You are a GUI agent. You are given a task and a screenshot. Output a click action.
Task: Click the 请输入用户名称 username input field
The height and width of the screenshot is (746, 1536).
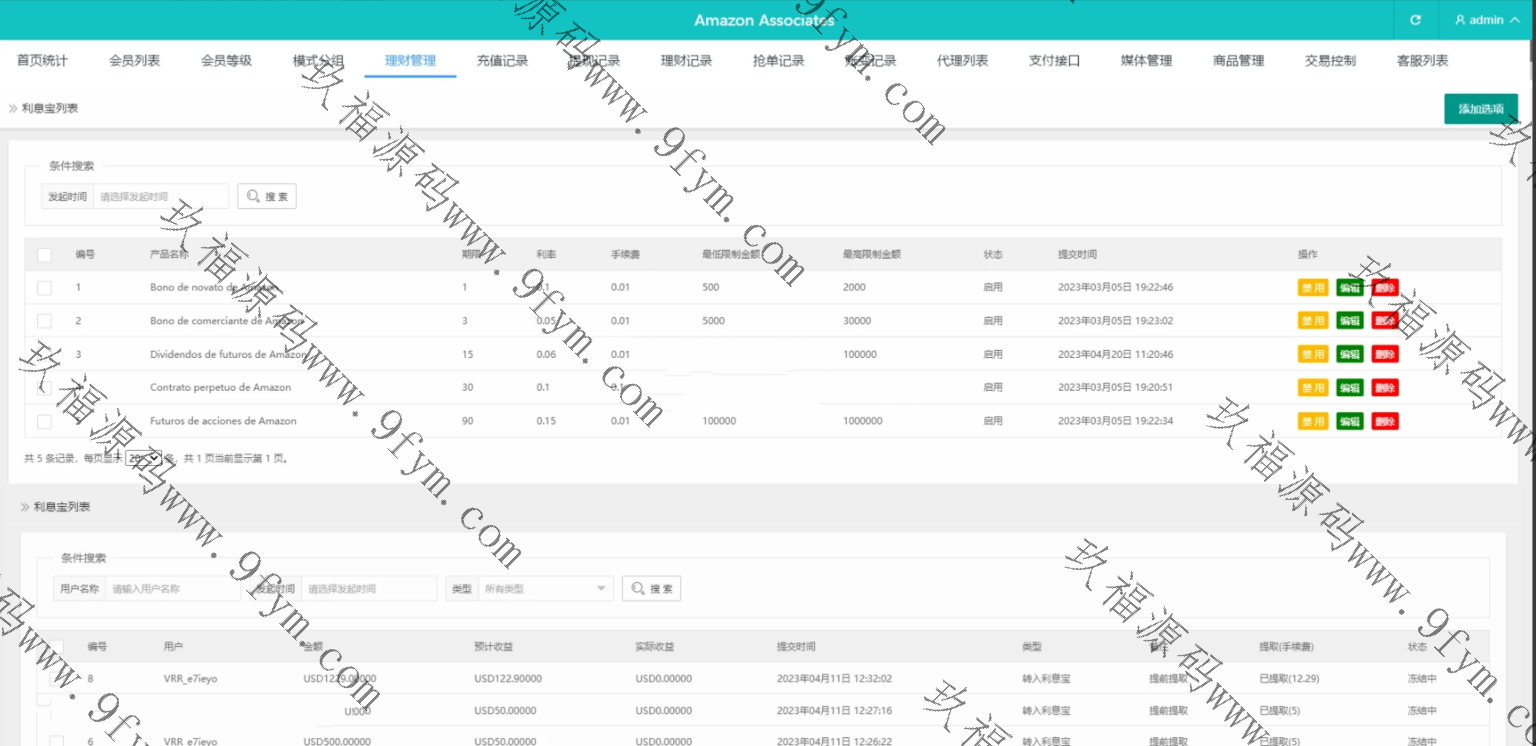172,589
